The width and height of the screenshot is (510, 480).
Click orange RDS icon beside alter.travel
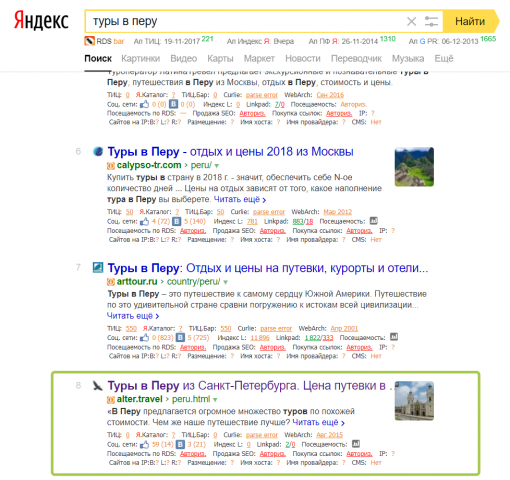point(111,399)
